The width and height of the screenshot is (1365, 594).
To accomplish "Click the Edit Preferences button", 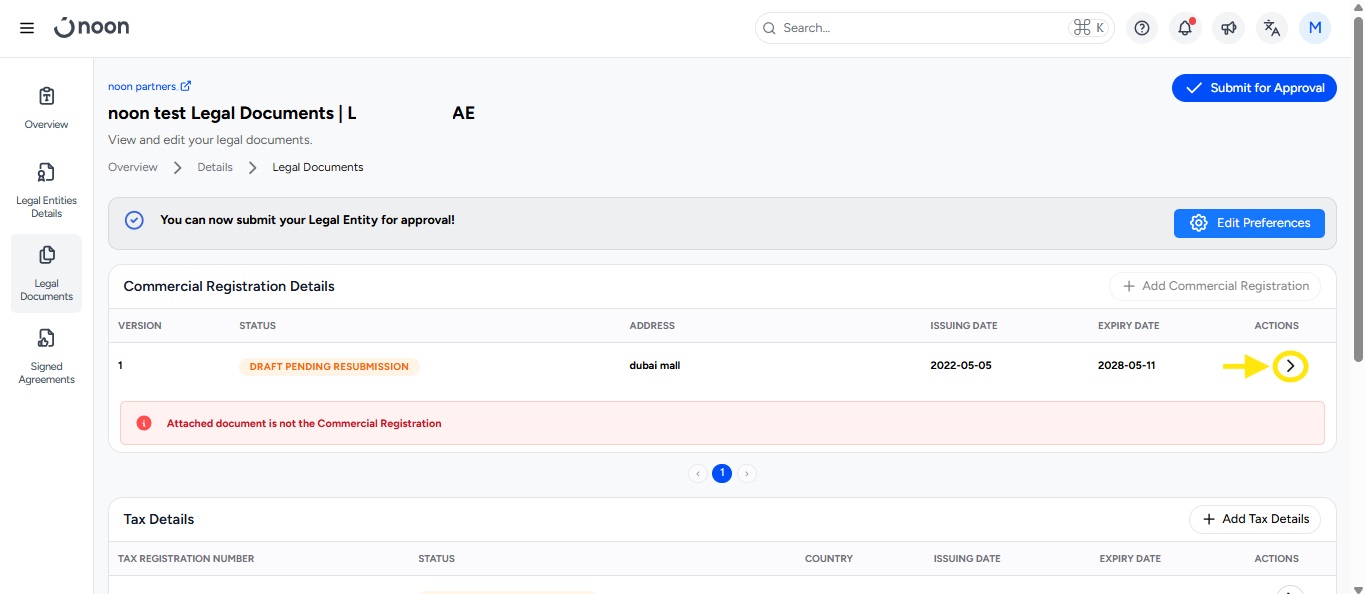I will [x=1249, y=223].
